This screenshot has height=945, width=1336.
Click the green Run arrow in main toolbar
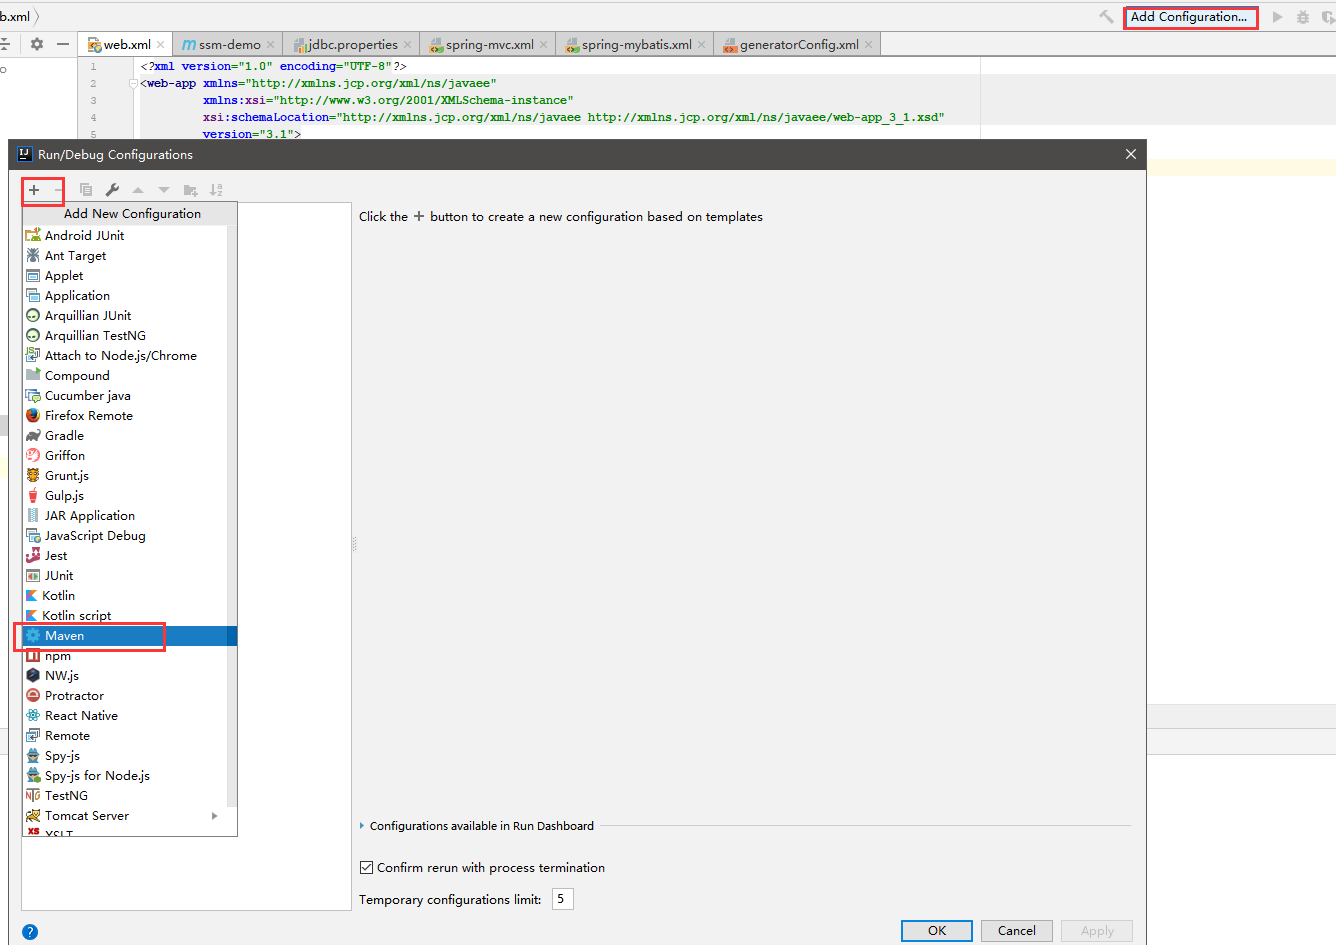(1277, 17)
